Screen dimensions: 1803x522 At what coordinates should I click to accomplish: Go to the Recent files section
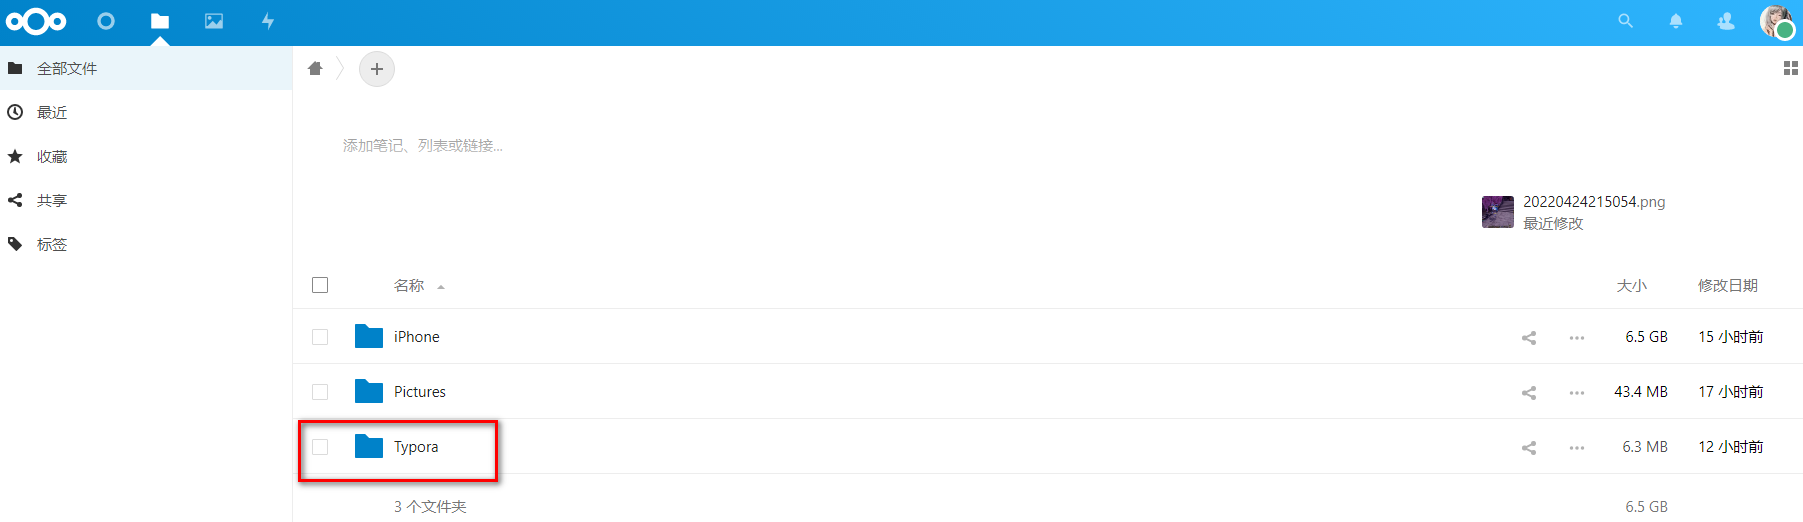[x=52, y=113]
